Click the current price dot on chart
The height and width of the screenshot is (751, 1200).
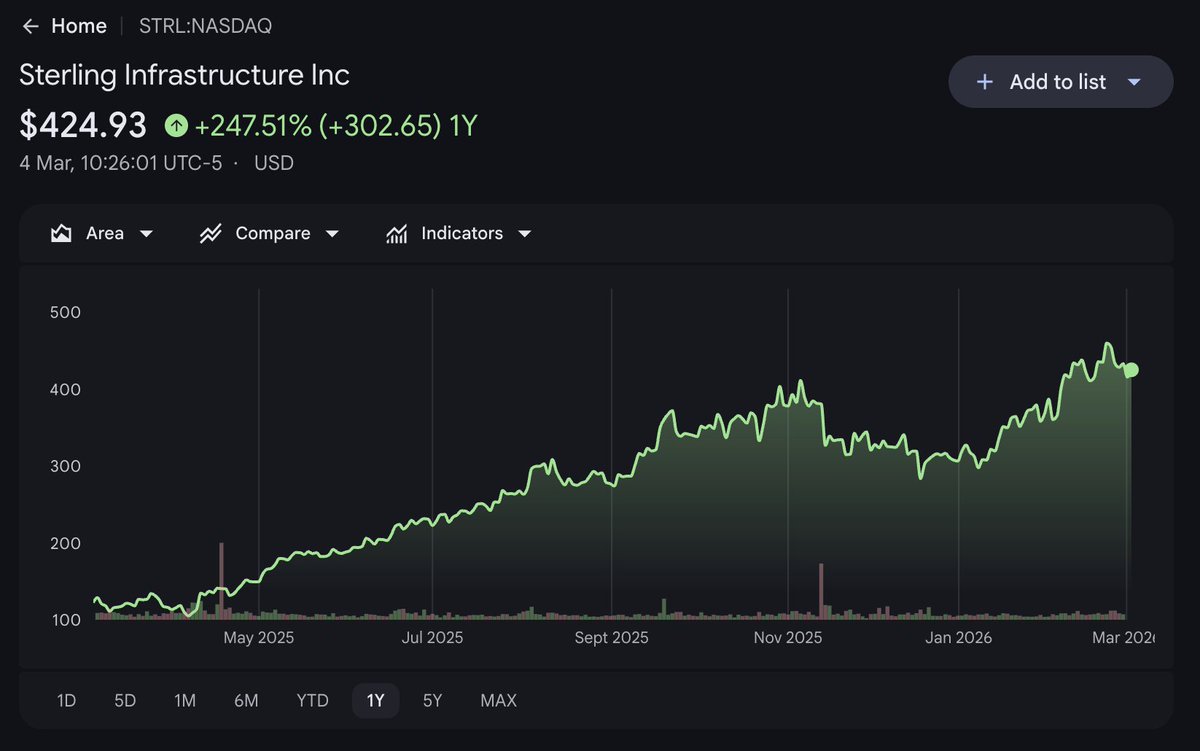(x=1131, y=370)
